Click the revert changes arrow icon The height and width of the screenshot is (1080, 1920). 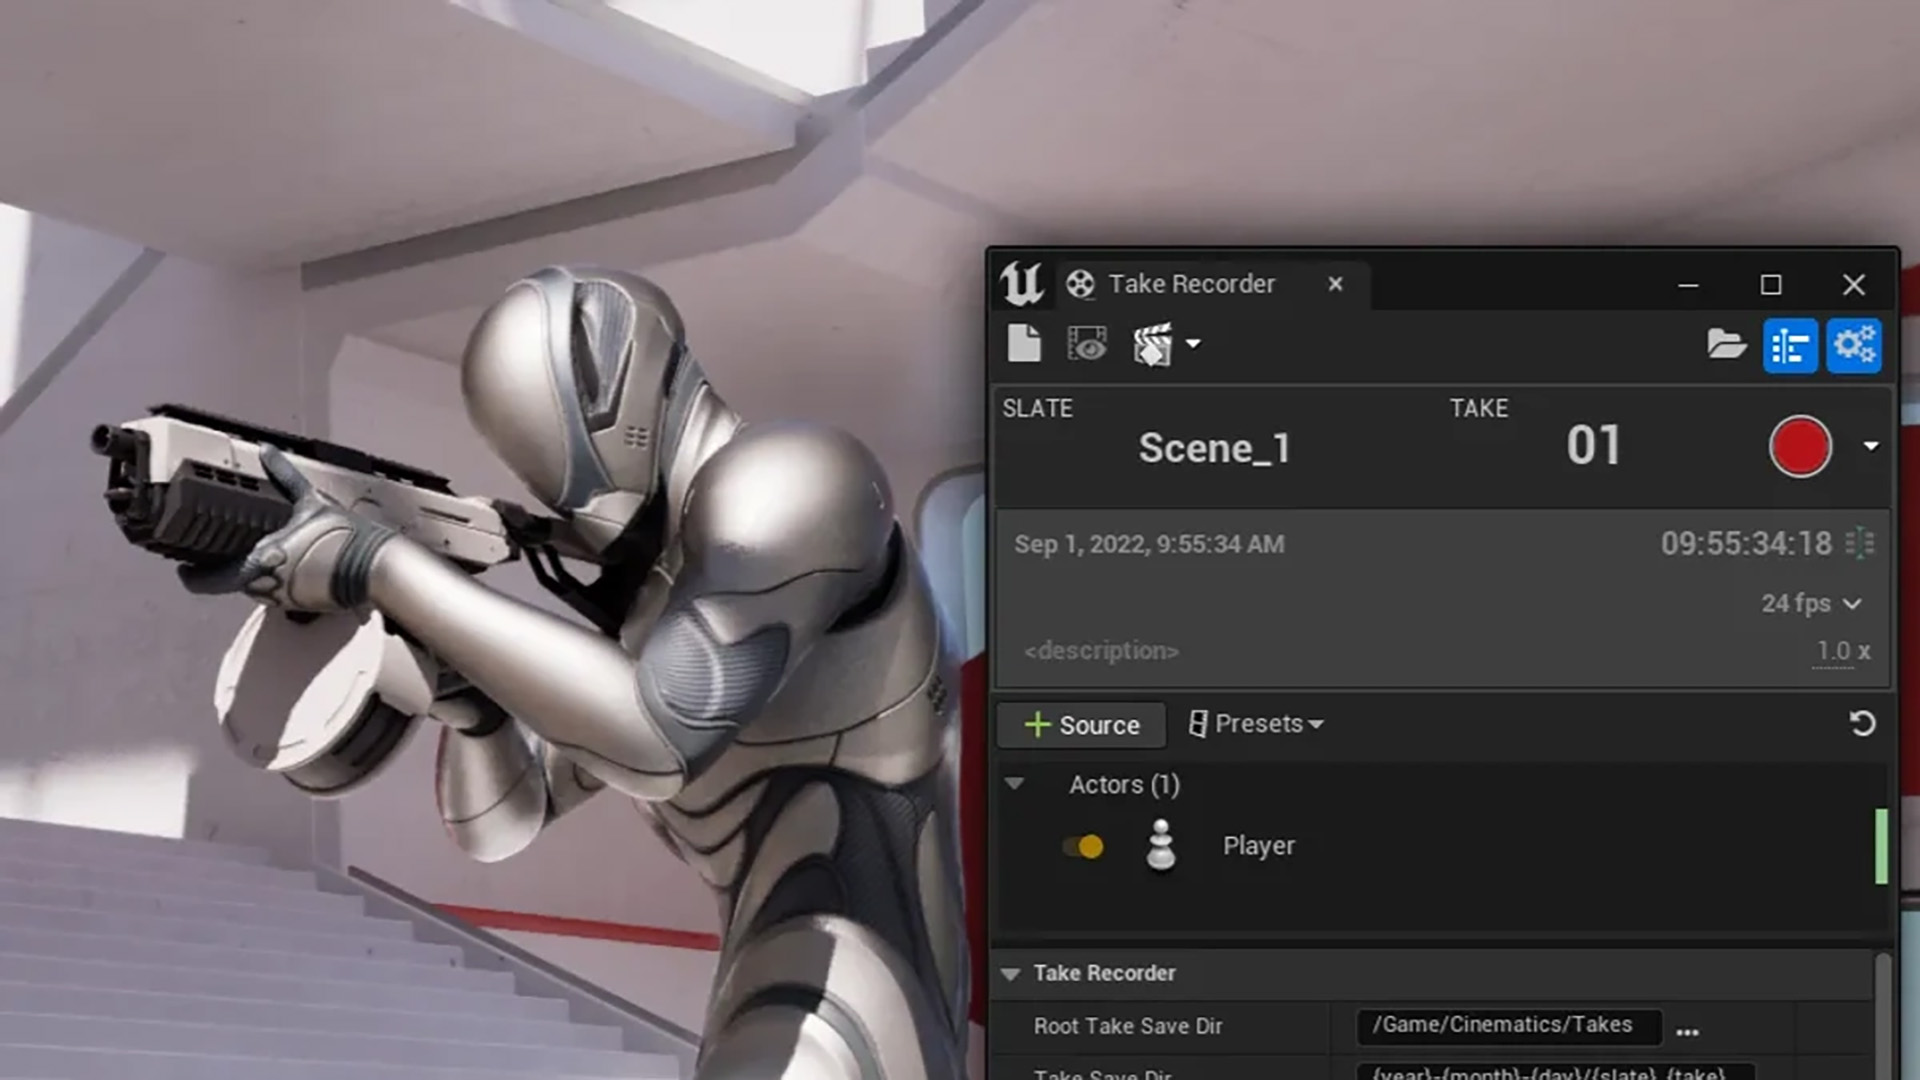1862,724
